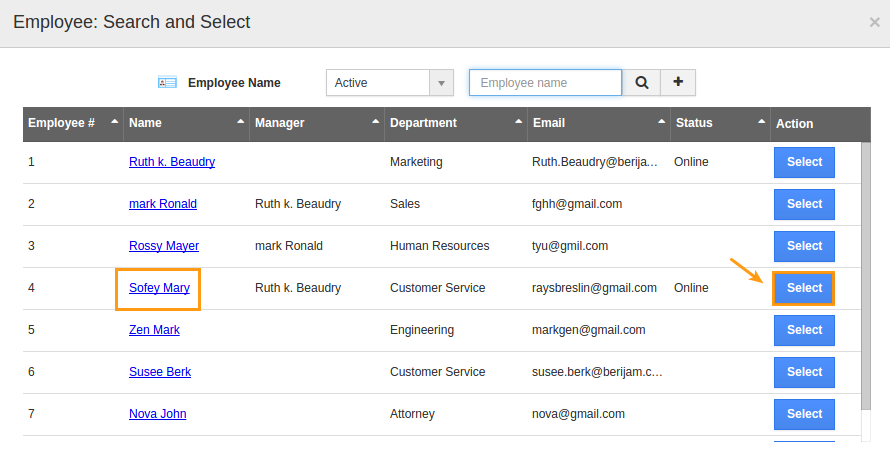Click the dialog title Employee: Search and Select

132,22
